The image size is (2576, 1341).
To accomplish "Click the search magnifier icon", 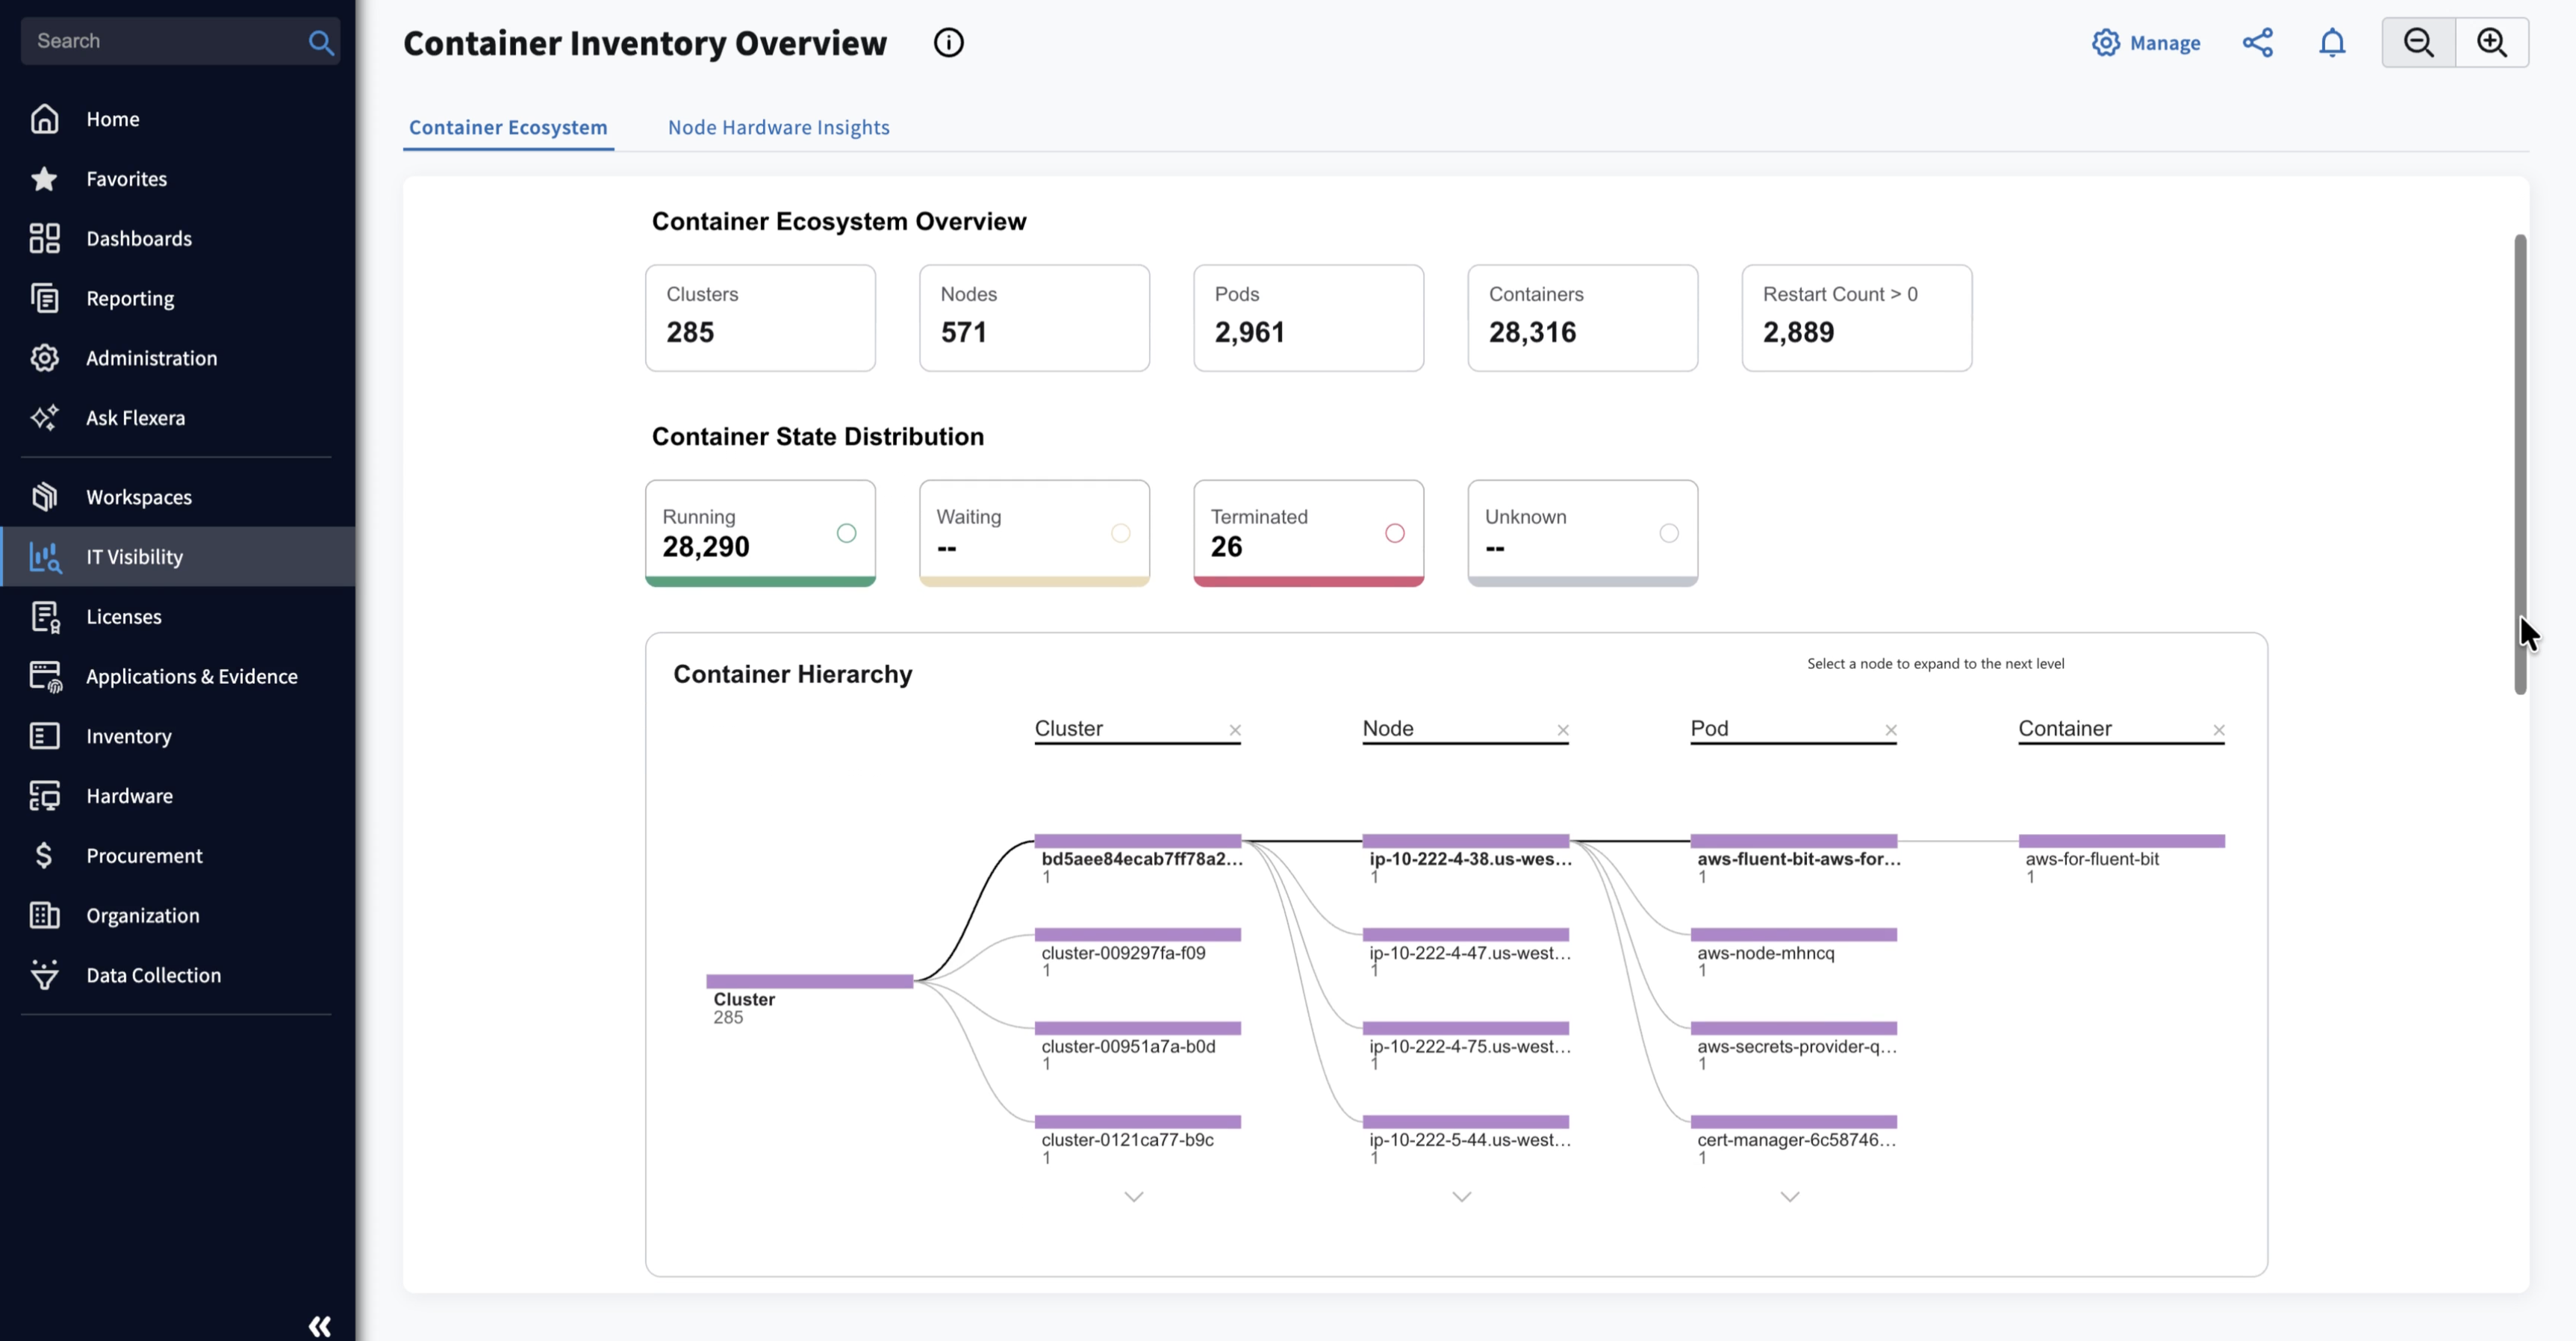I will 320,42.
